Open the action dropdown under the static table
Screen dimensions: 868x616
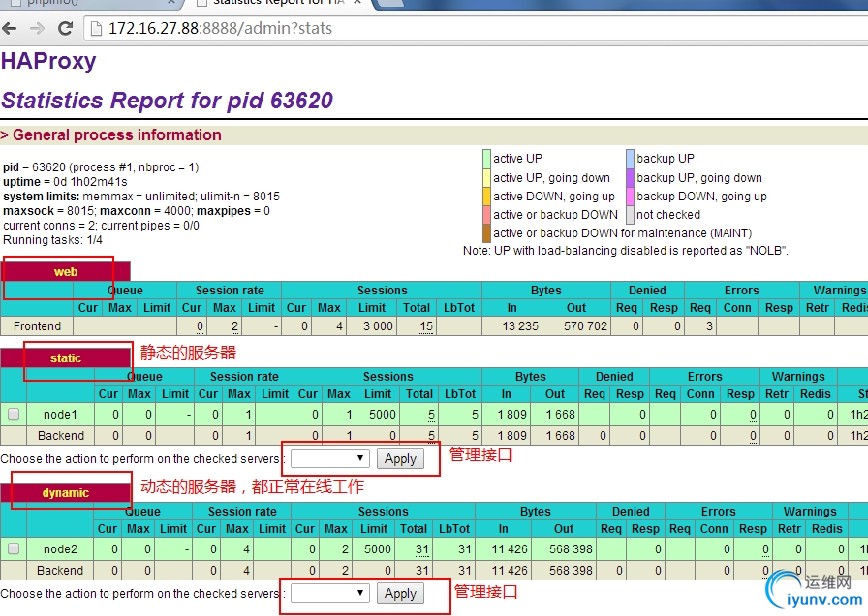coord(329,458)
